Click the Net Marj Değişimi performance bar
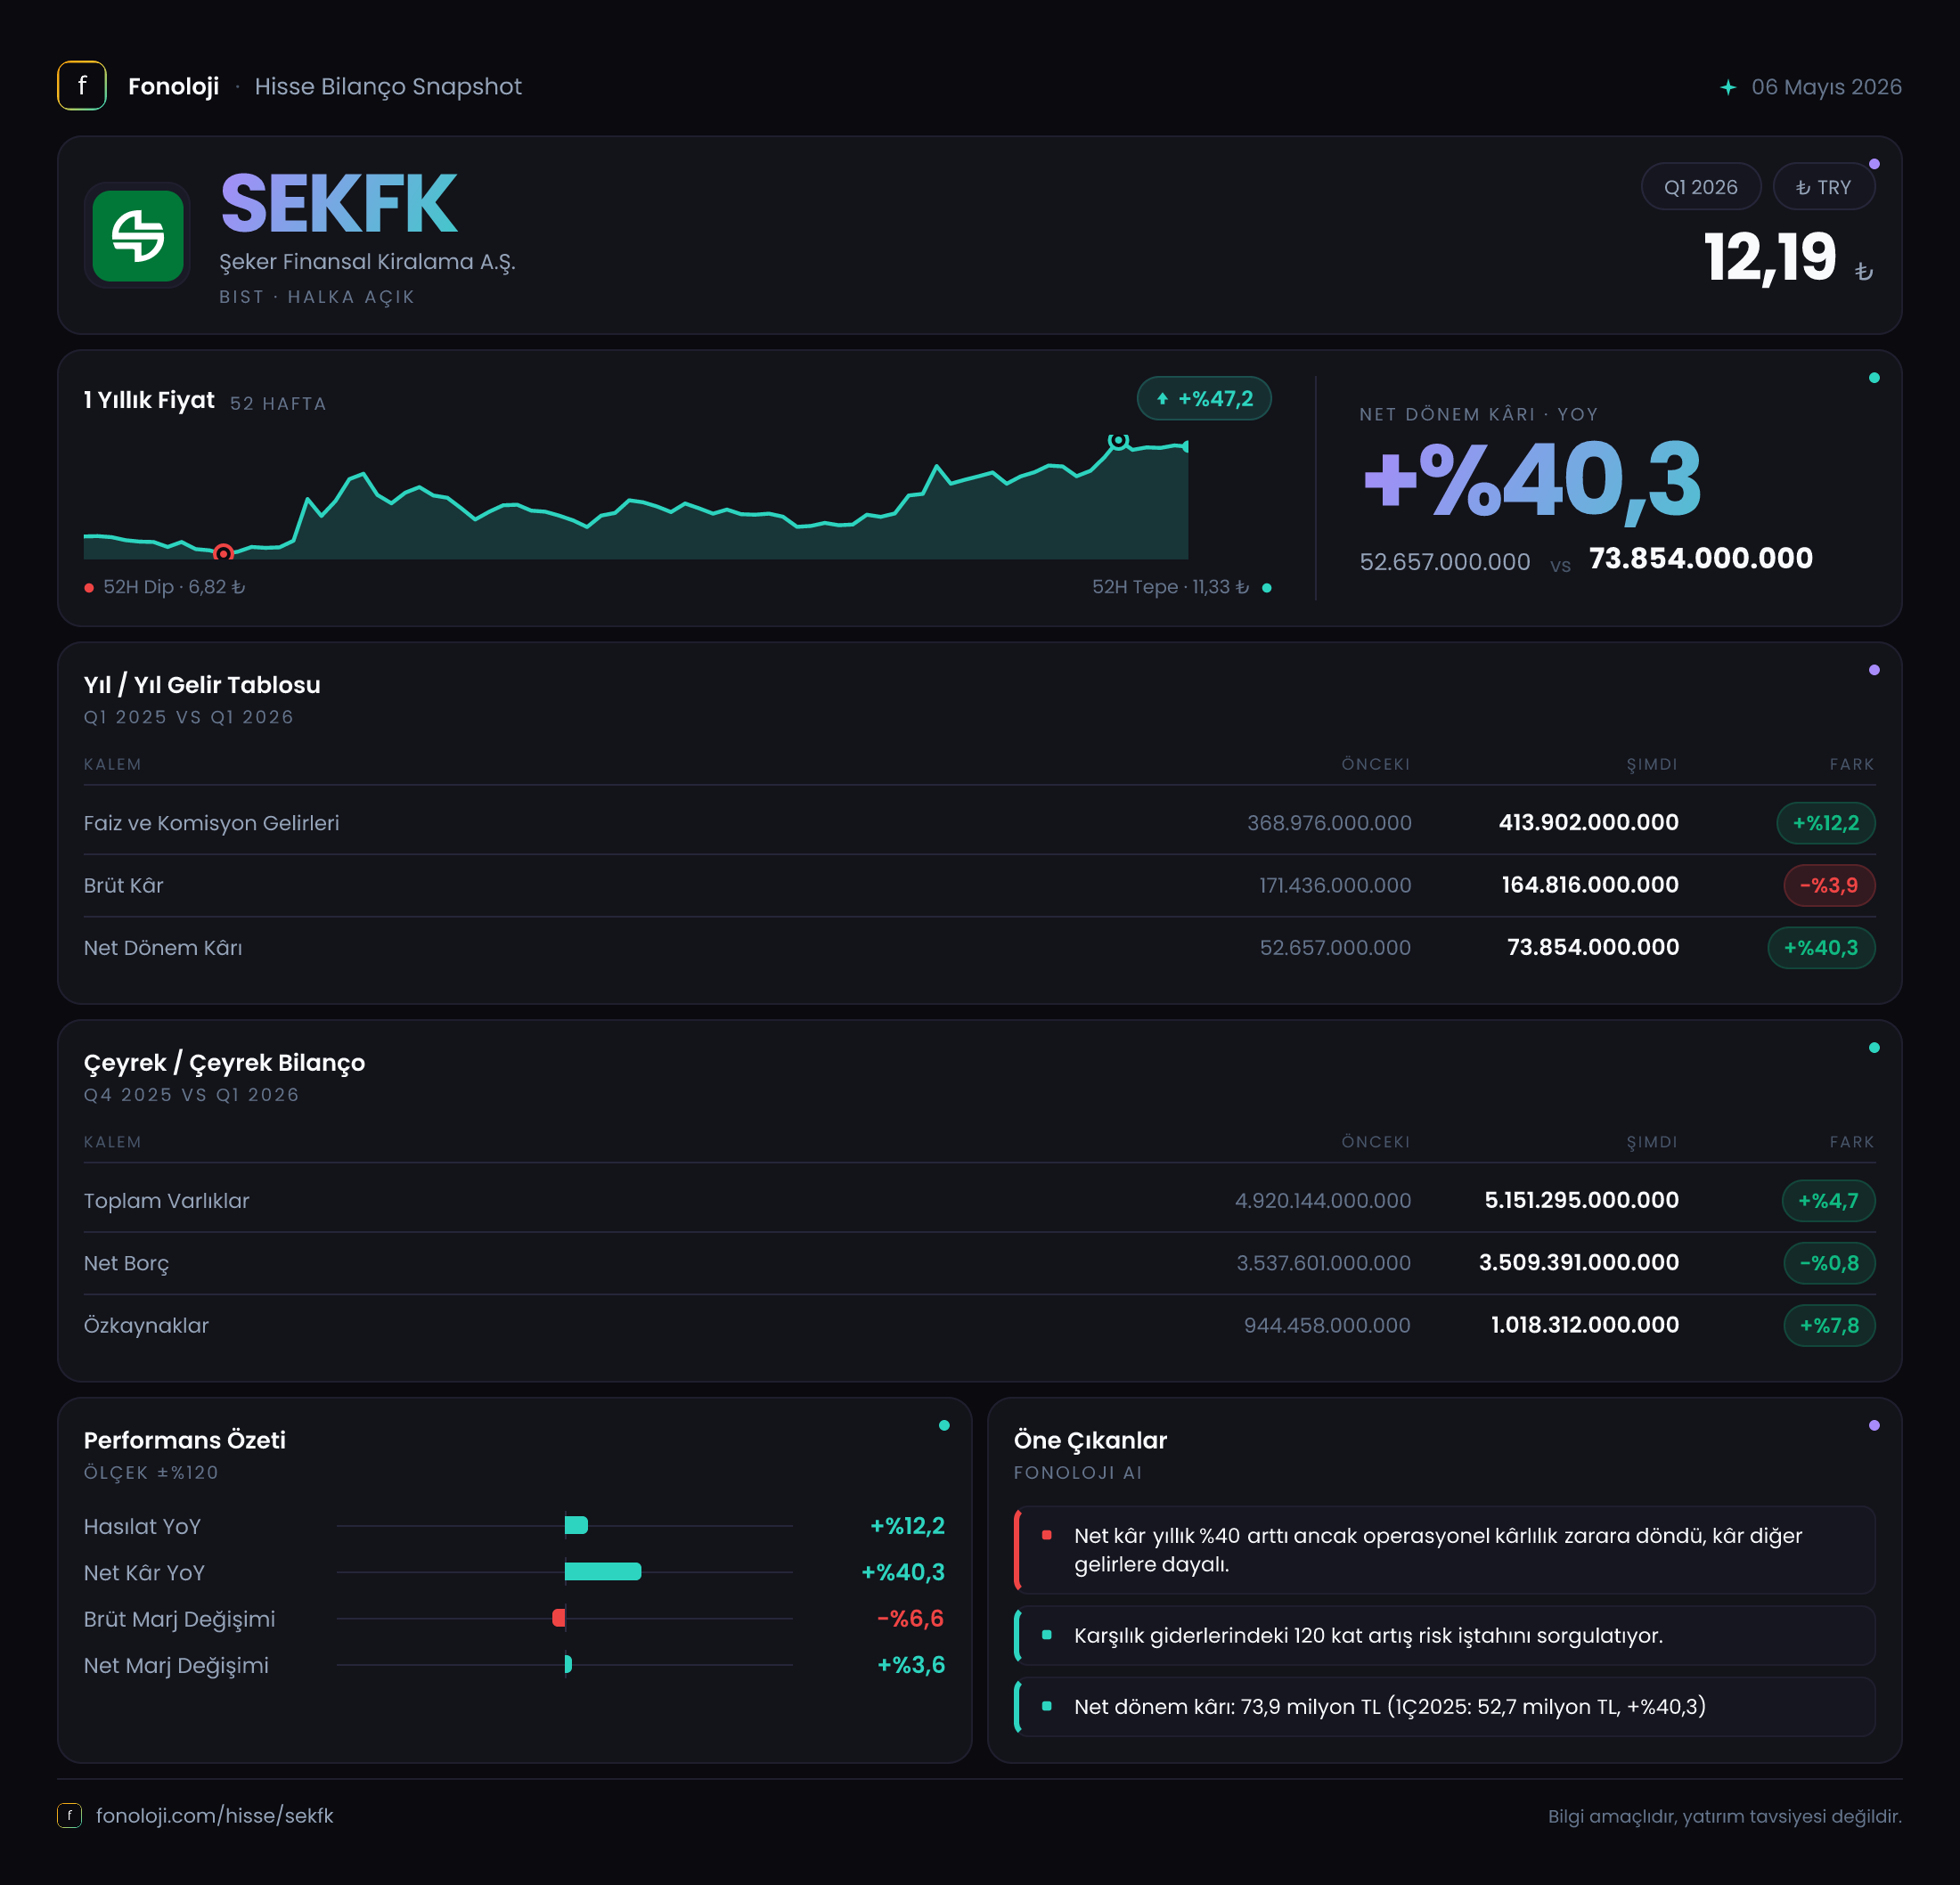The image size is (1960, 1885). (x=568, y=1664)
